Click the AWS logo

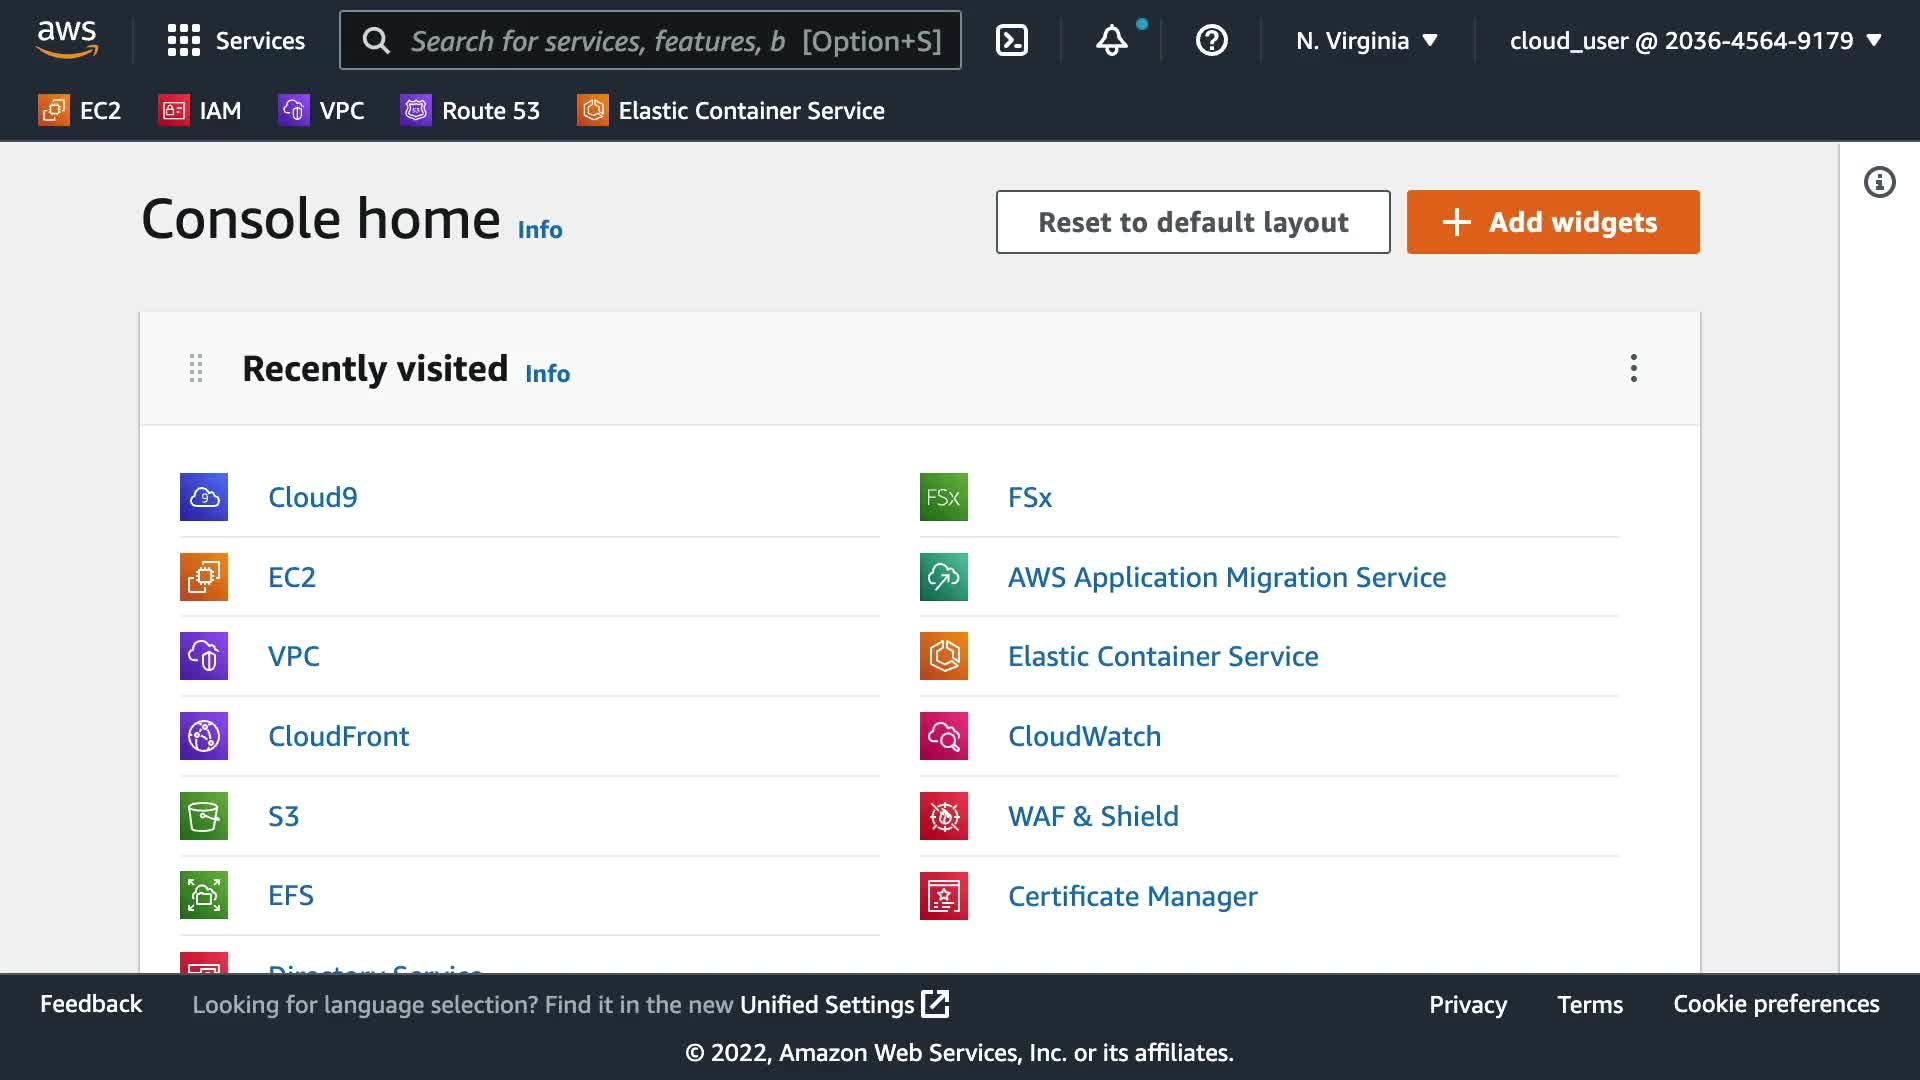click(67, 40)
